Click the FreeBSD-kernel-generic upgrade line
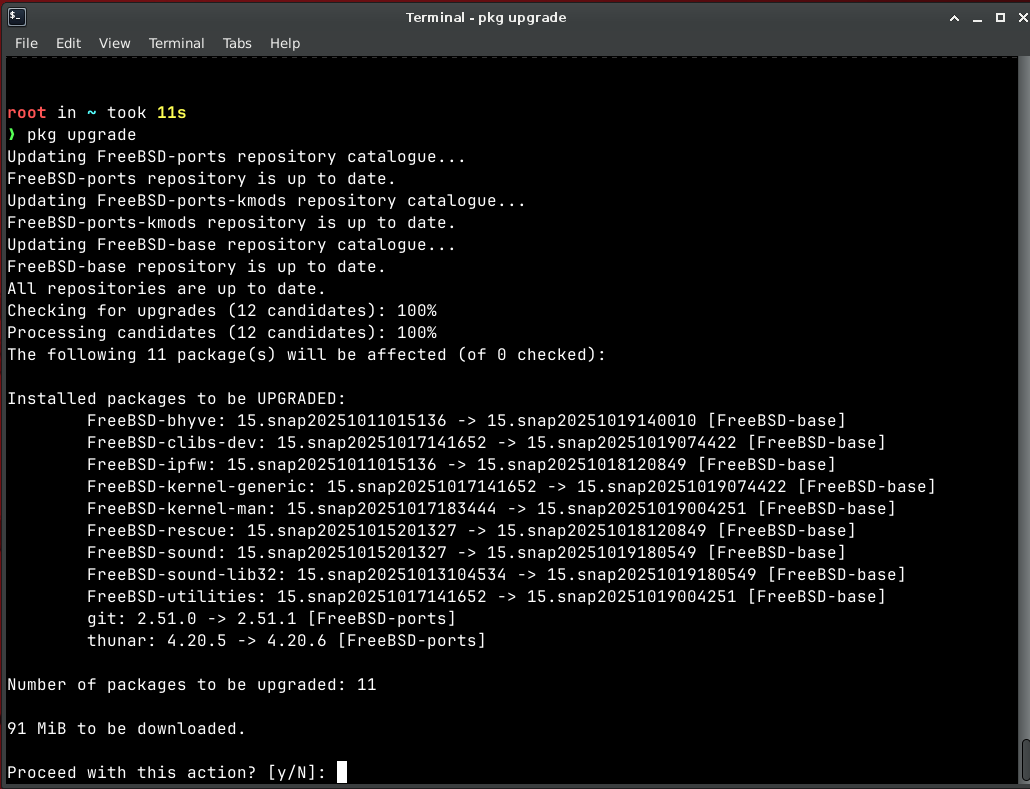 [x=510, y=487]
